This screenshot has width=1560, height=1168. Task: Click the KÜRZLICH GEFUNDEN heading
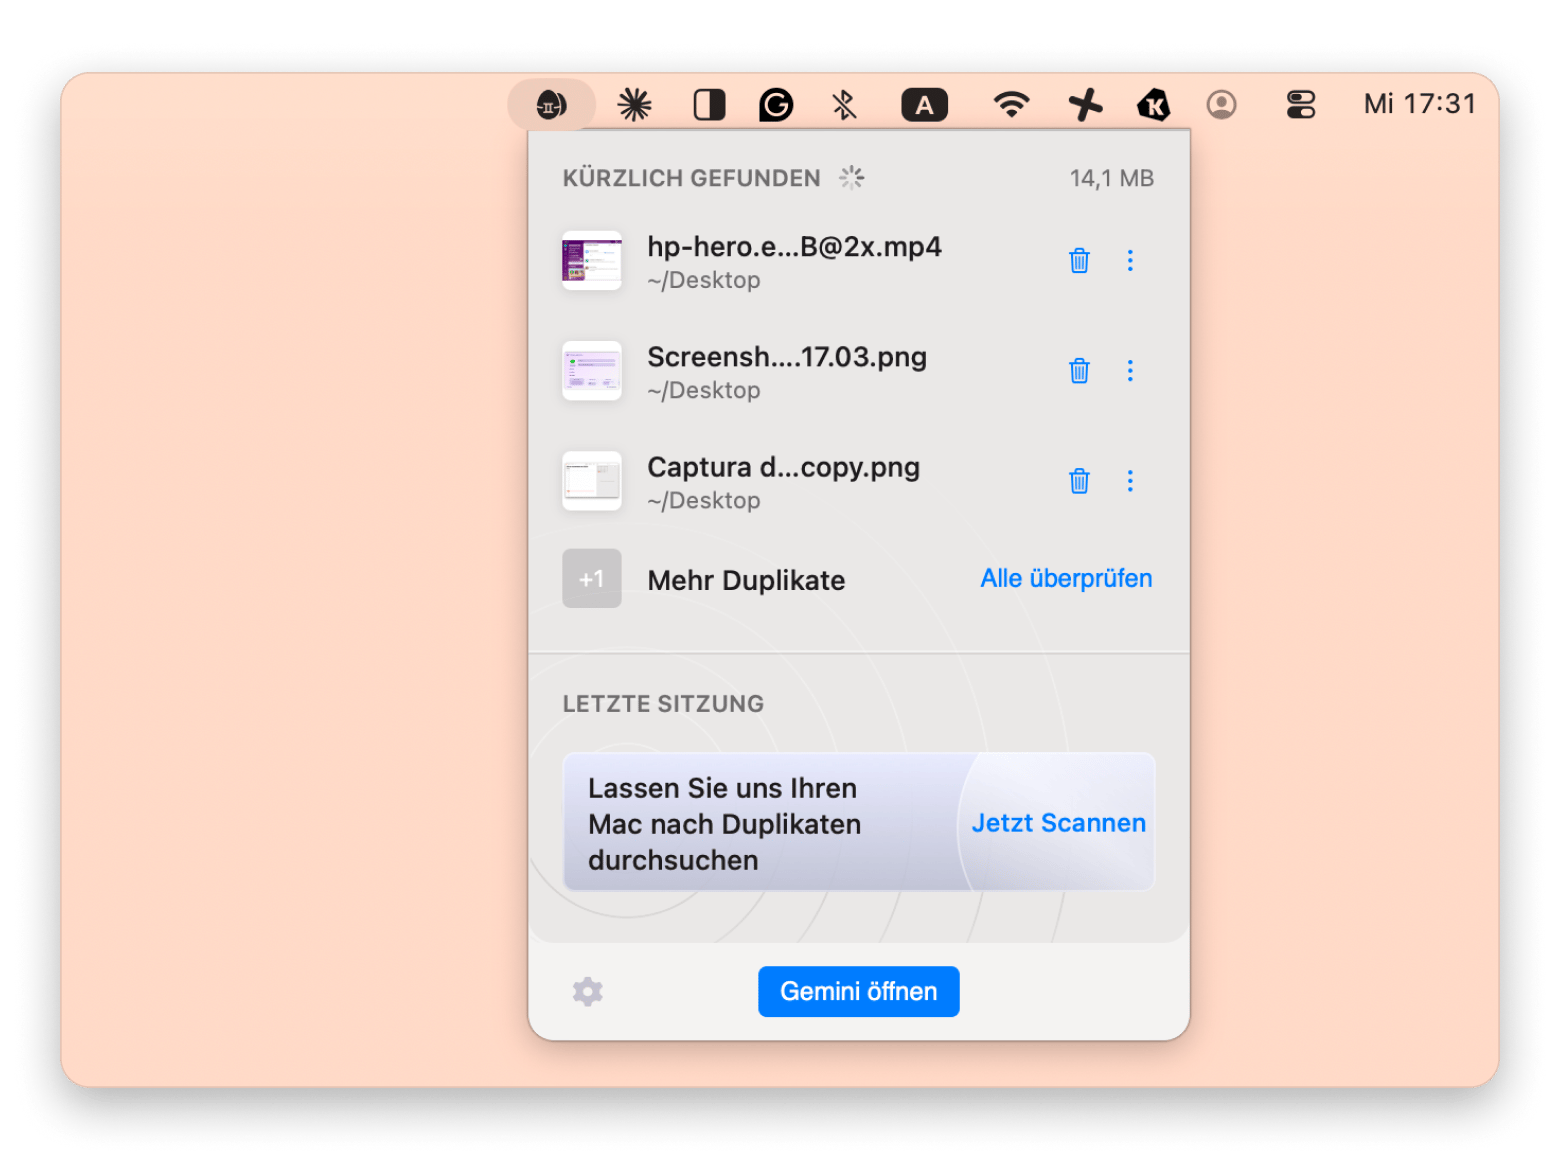(x=691, y=178)
